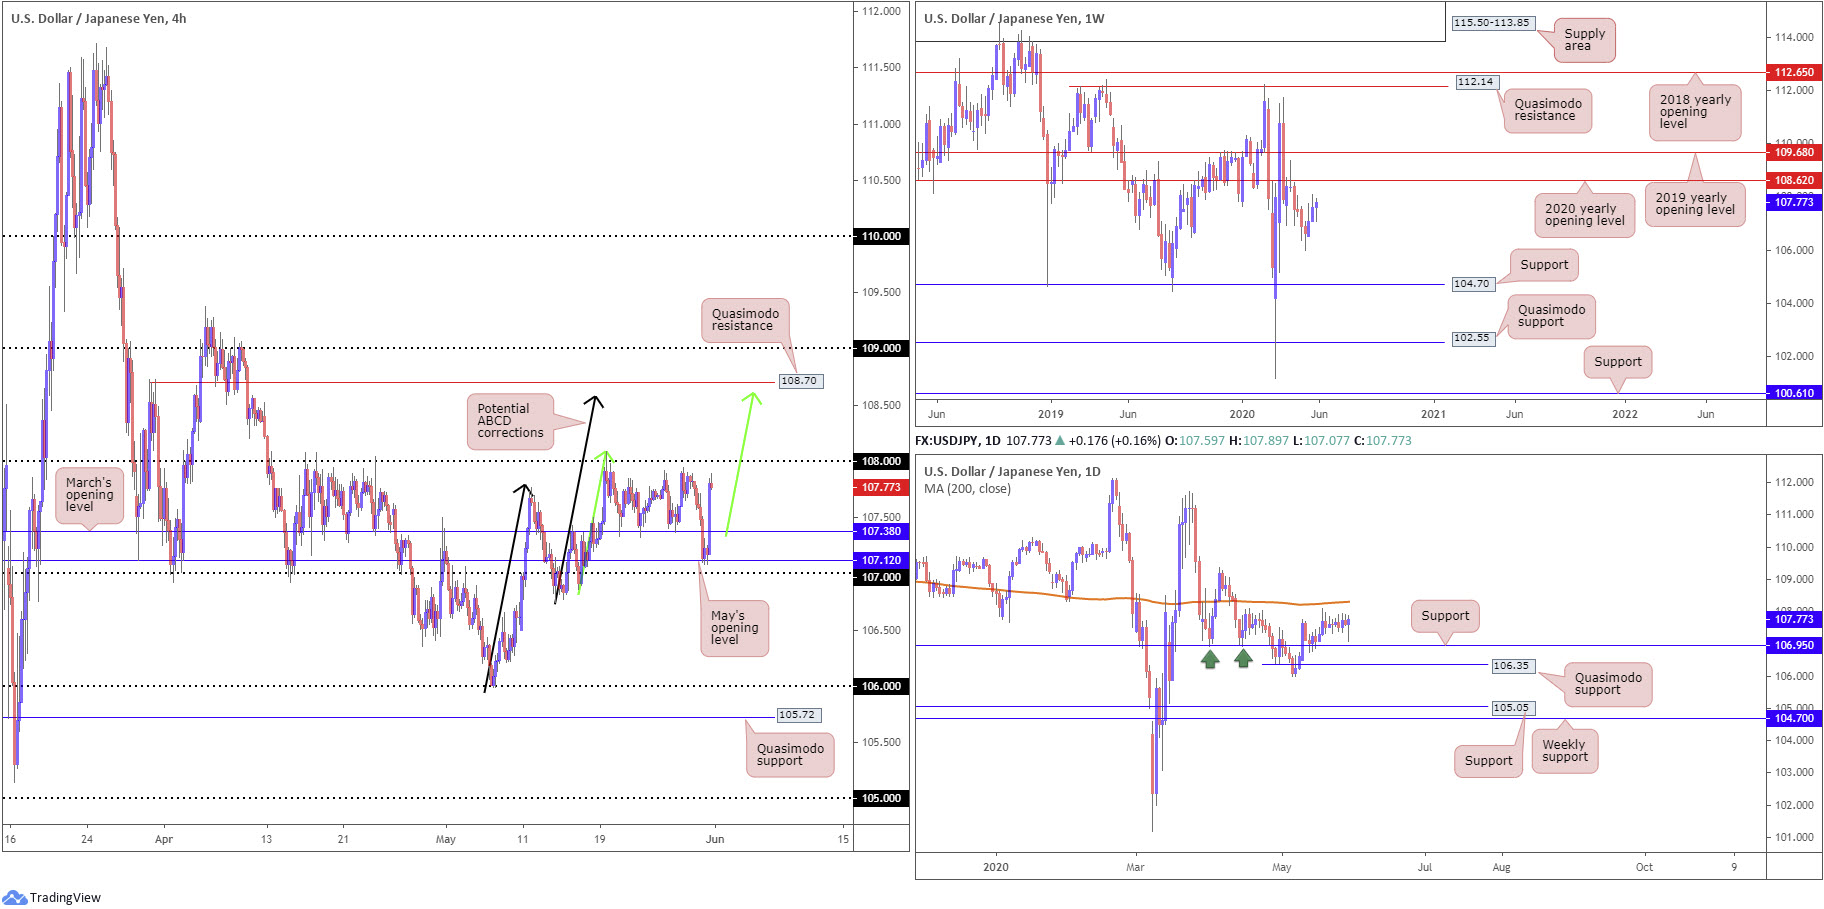This screenshot has width=1824, height=909.
Task: Click the U.S. Dollar / Japanese Yen, 4h title
Action: point(98,18)
